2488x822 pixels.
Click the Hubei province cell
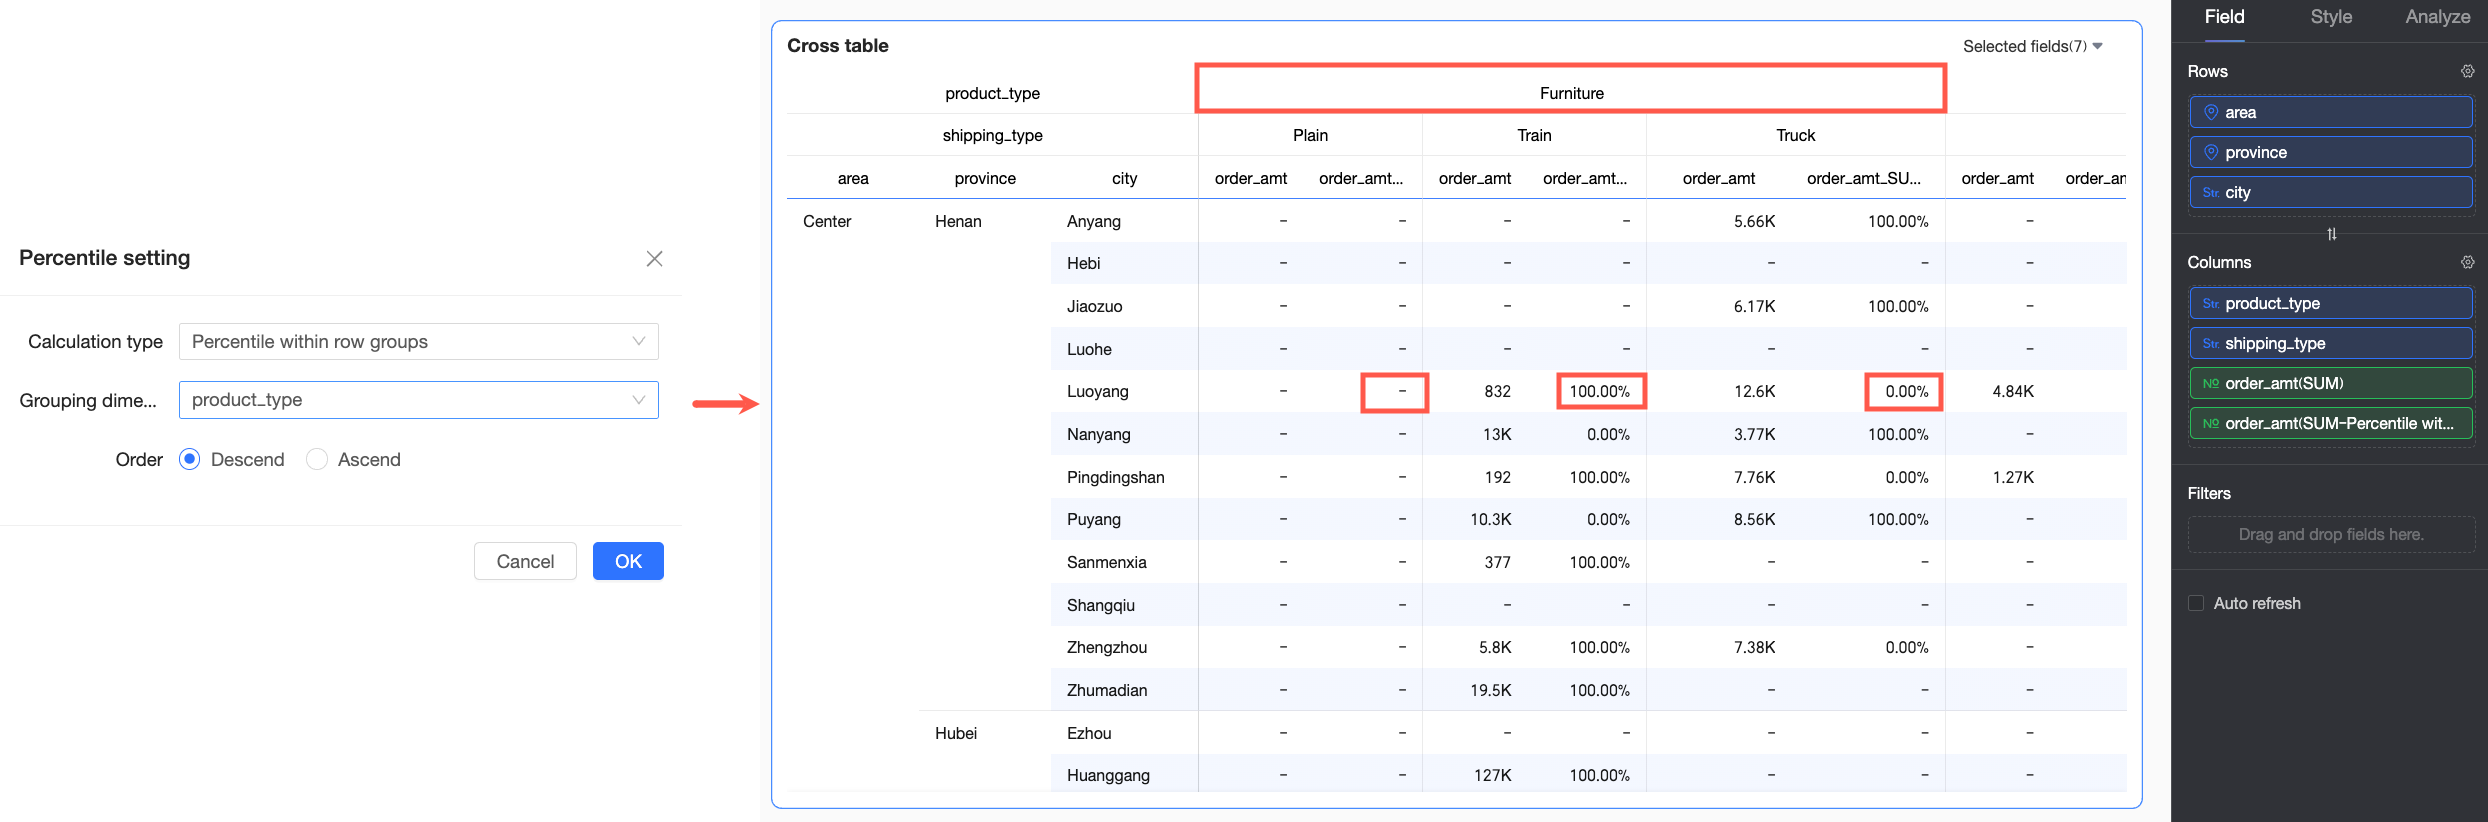pos(956,734)
